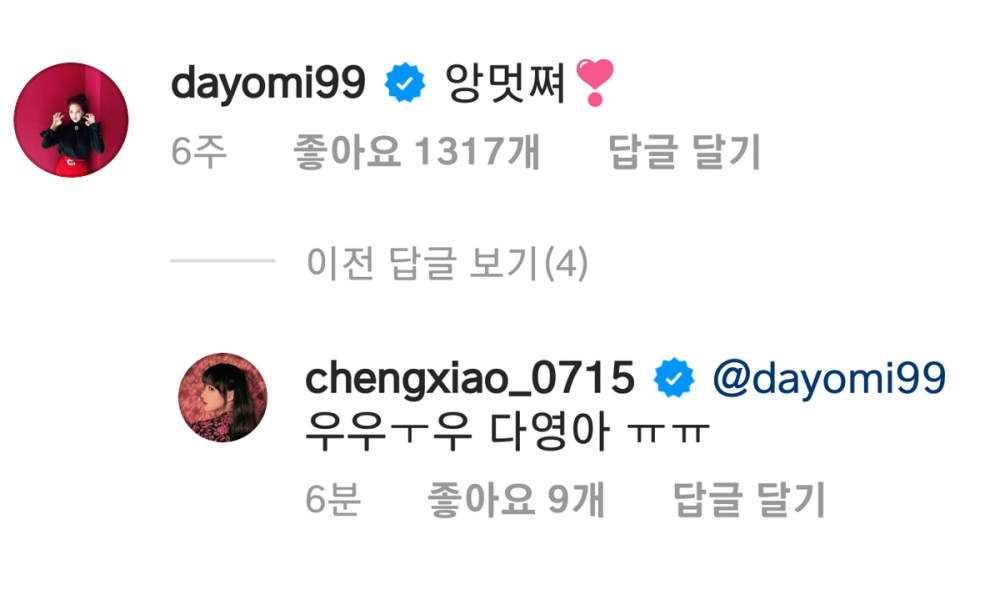Click the chengxiao_0715 username
Image resolution: width=1000 pixels, height=600 pixels.
click(470, 378)
